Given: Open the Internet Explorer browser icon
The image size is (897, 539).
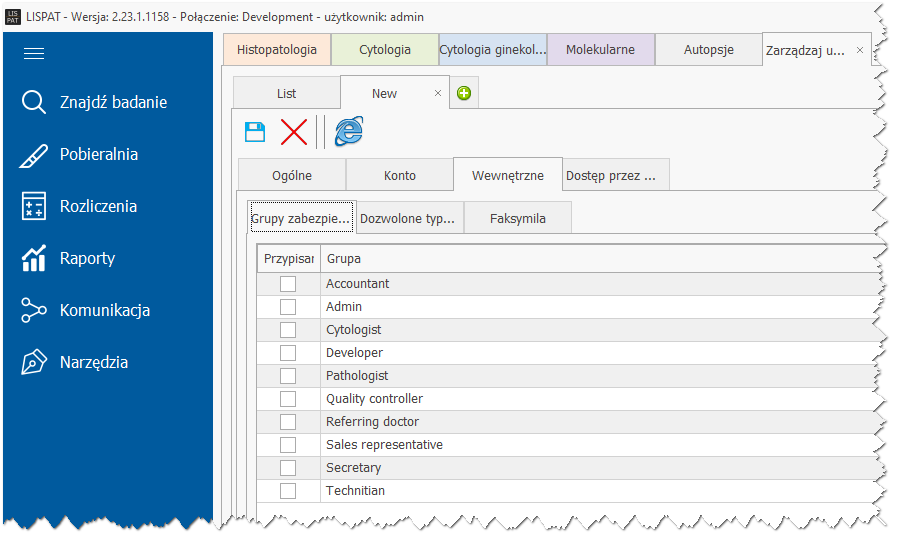Looking at the screenshot, I should click(x=348, y=131).
